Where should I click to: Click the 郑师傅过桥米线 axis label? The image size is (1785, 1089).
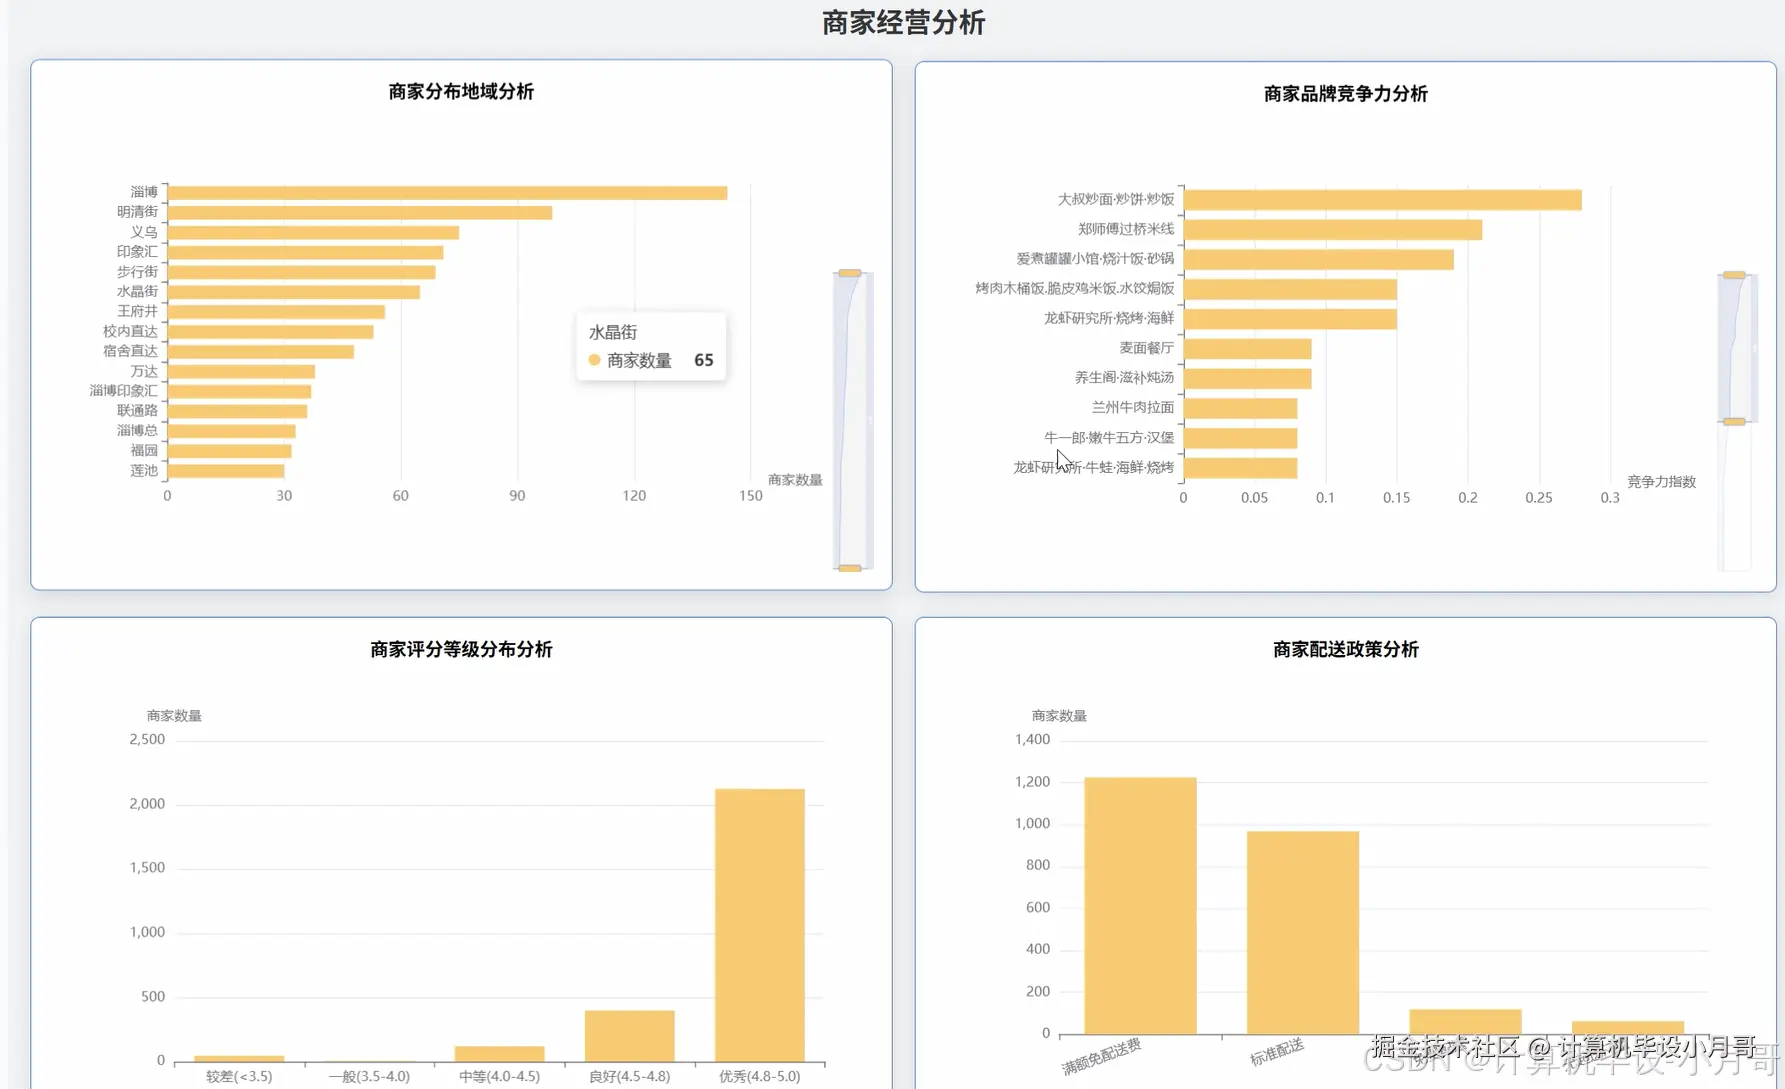1126,229
